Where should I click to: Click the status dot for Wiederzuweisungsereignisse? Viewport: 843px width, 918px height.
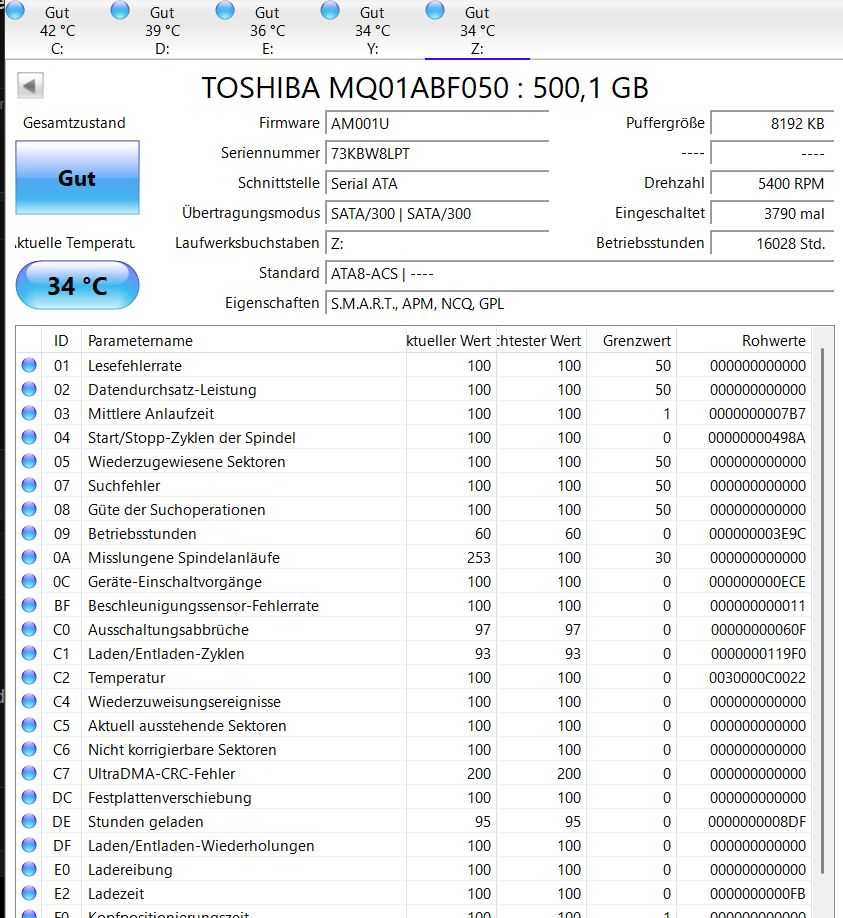tap(29, 701)
